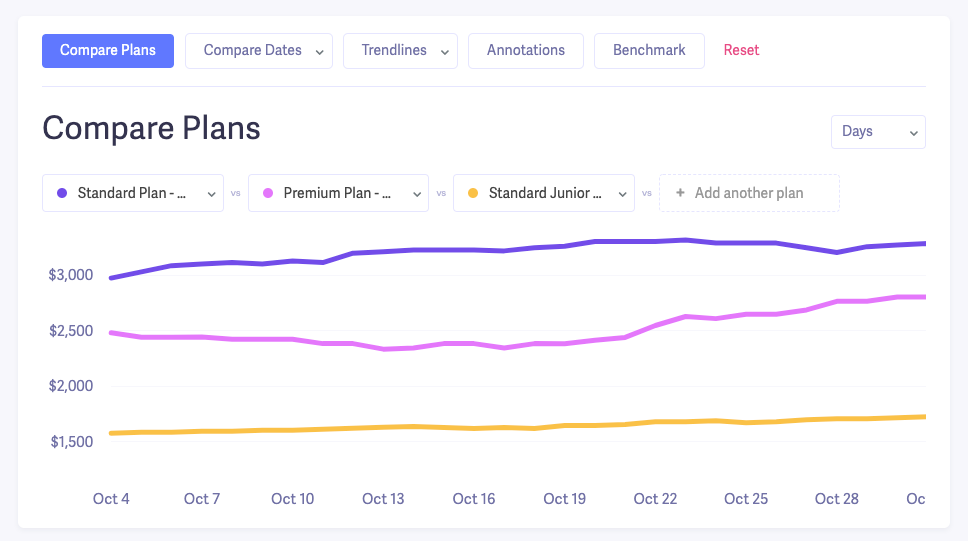
Task: Toggle the Benchmark option
Action: (x=649, y=51)
